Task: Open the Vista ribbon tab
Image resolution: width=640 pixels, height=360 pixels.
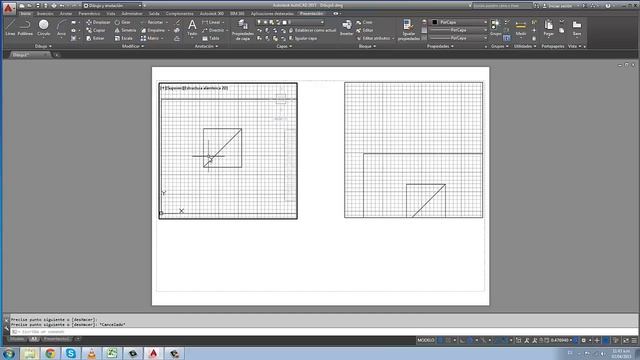Action: click(x=111, y=13)
